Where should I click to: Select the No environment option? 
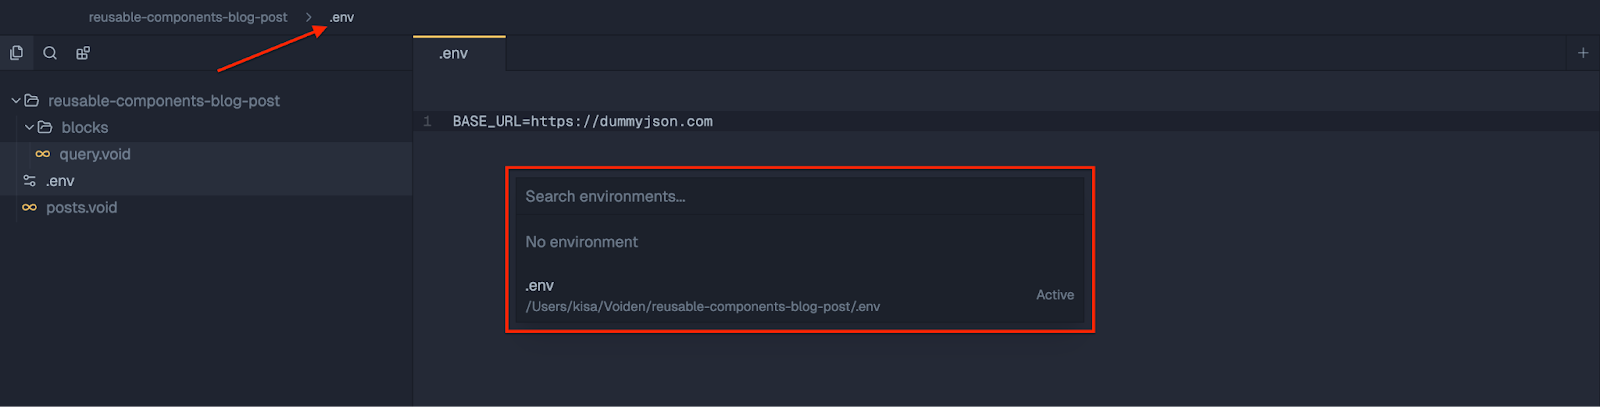(582, 242)
